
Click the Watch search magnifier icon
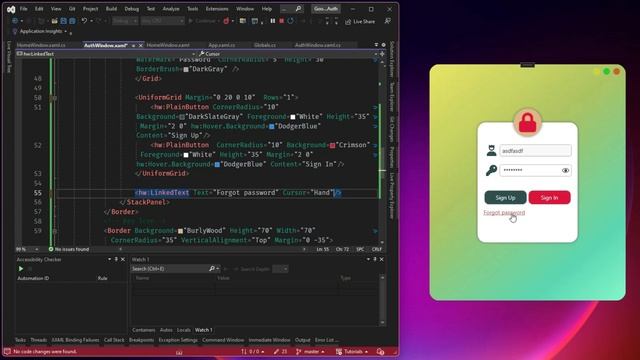coord(211,269)
